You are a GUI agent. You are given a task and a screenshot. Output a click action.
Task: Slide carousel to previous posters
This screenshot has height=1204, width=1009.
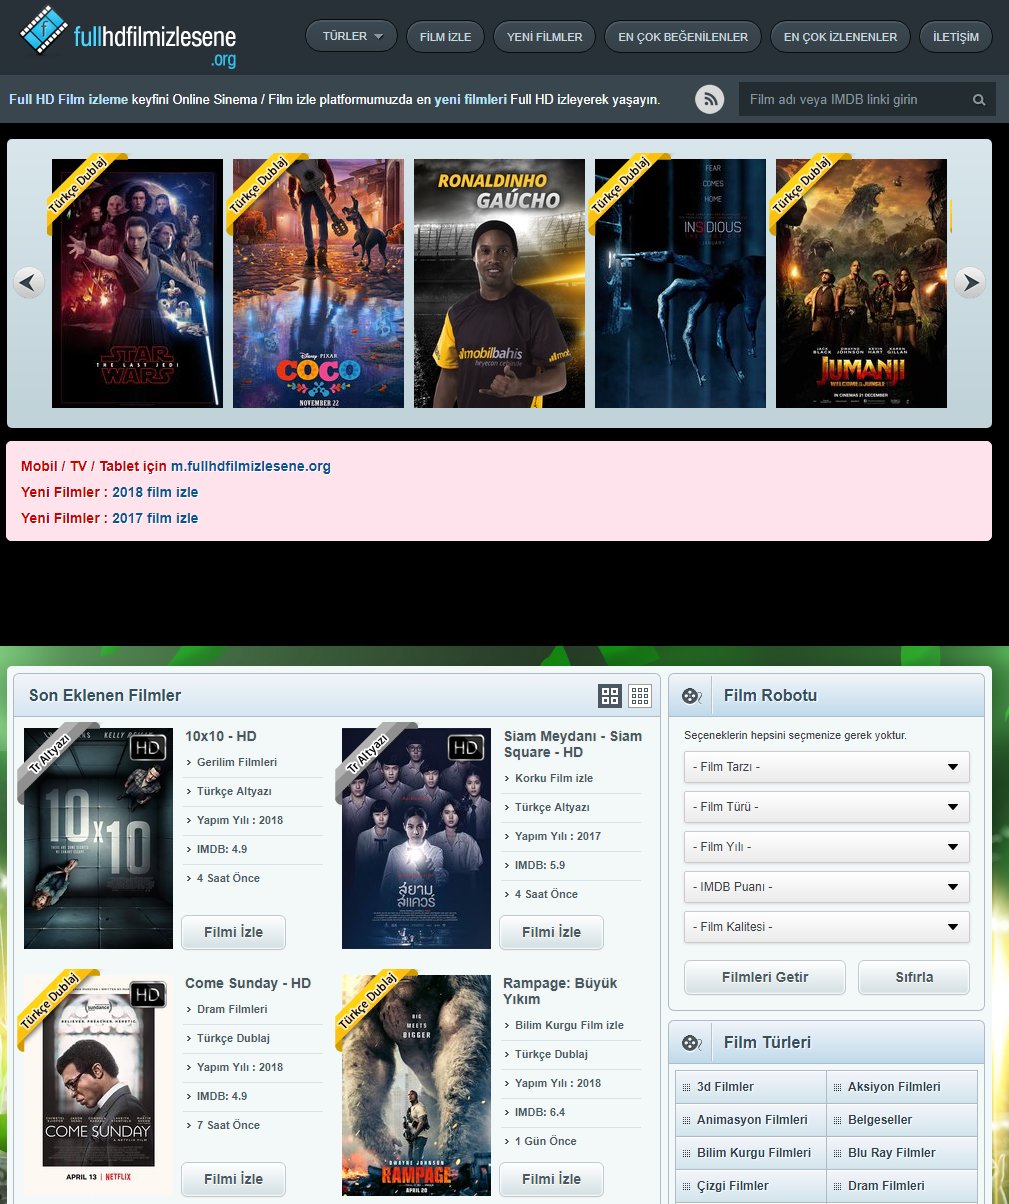click(x=29, y=283)
